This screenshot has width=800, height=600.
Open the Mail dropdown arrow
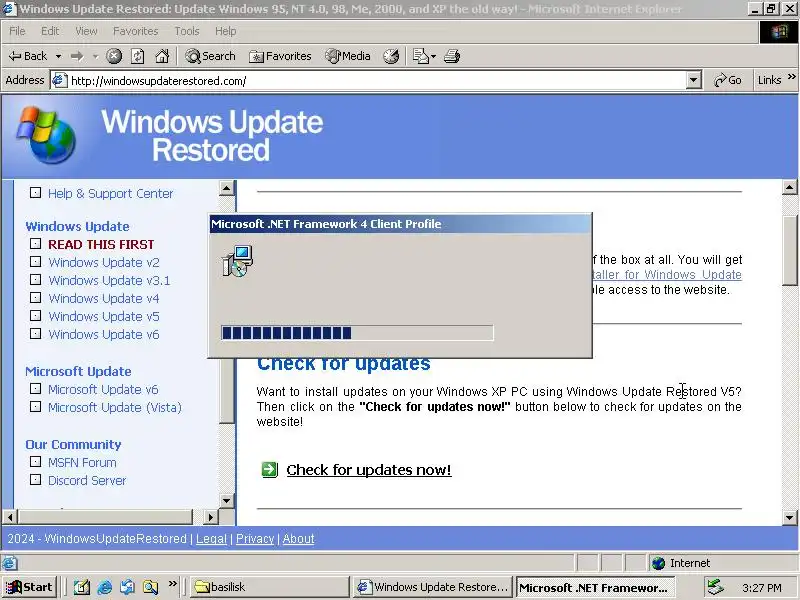coord(434,56)
